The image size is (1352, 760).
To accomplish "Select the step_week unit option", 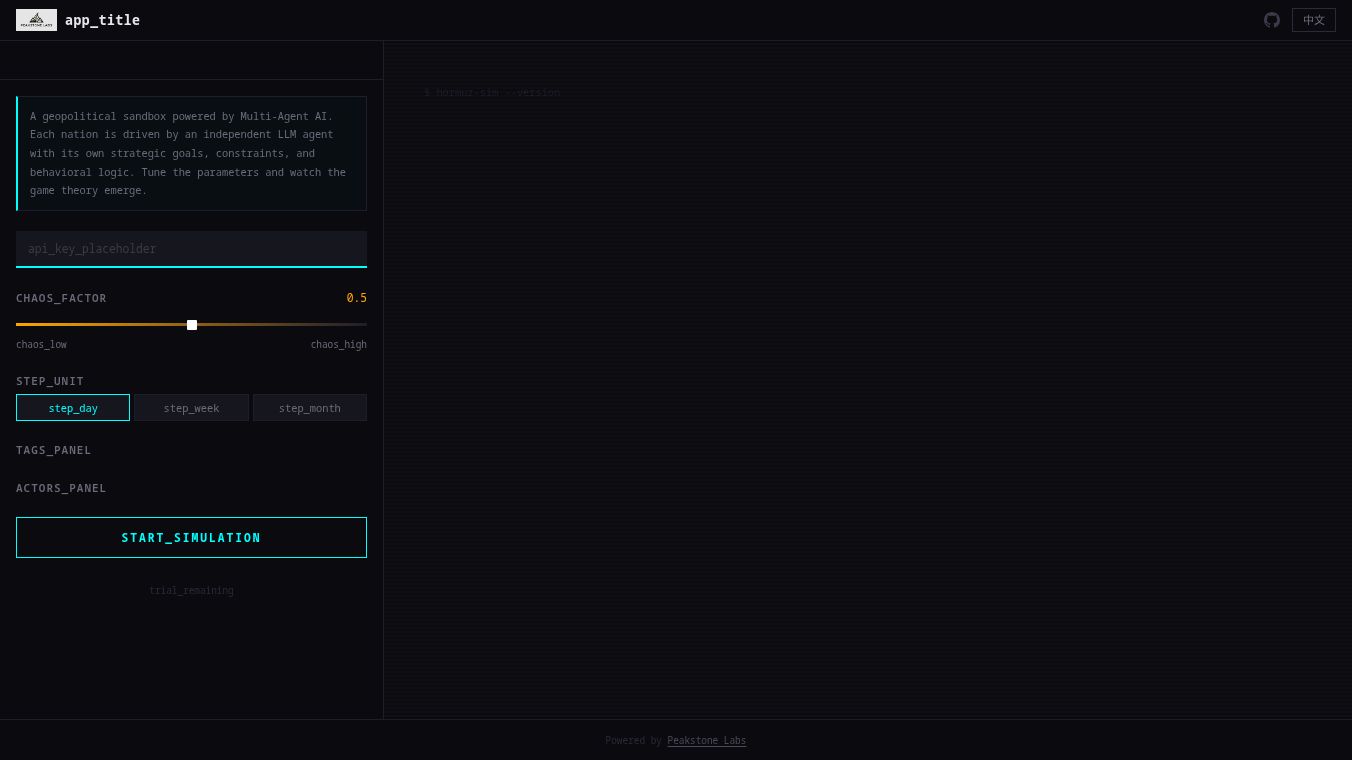I will coord(191,408).
